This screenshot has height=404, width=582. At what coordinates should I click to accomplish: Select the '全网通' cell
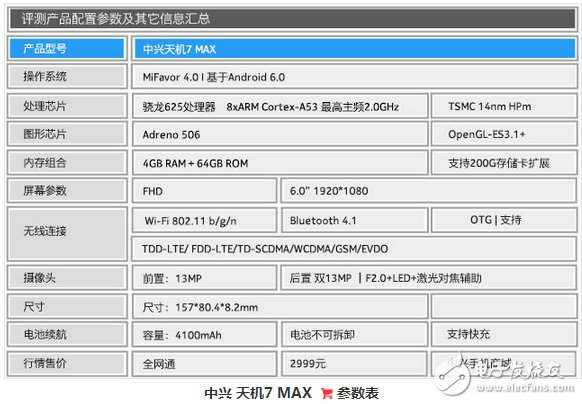coord(205,364)
